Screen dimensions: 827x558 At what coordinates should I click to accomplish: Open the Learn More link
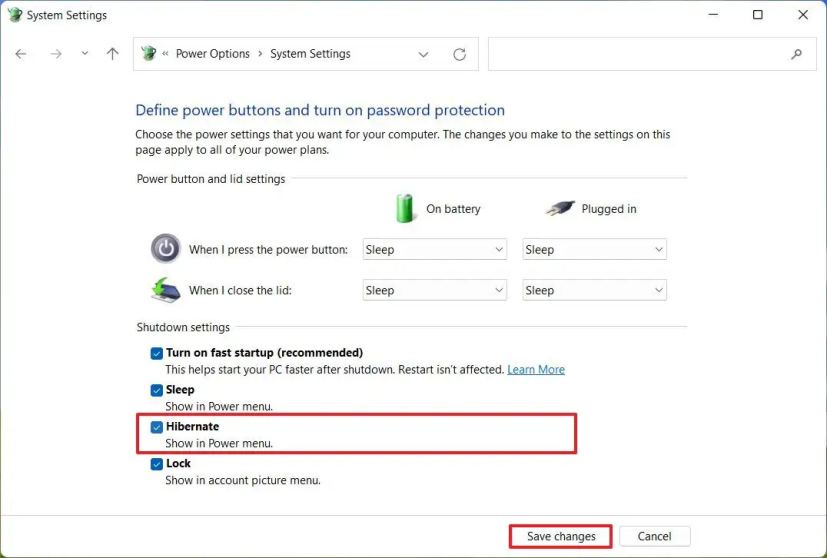point(536,370)
